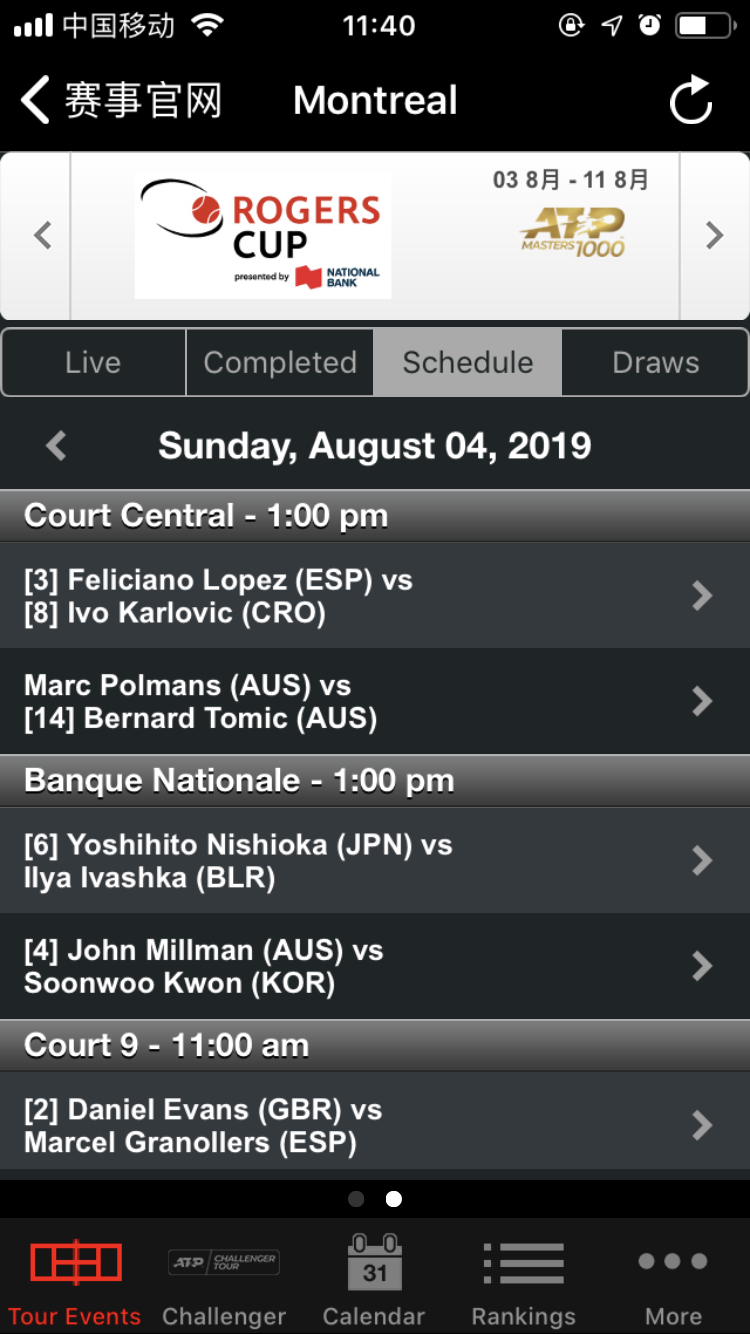Expand Lopez vs Karlovic match details
This screenshot has width=750, height=1334.
(x=702, y=596)
